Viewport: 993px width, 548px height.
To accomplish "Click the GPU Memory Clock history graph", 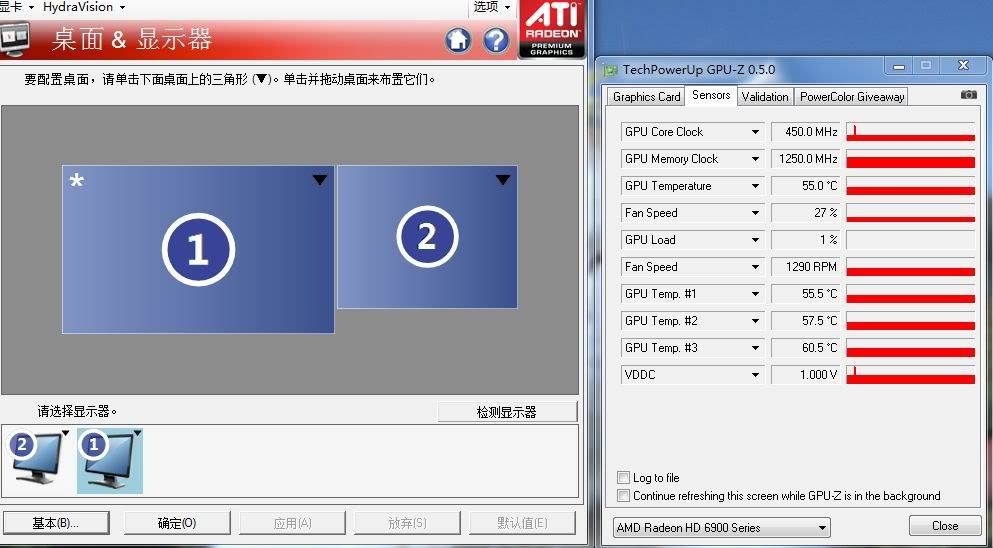I will (x=910, y=159).
